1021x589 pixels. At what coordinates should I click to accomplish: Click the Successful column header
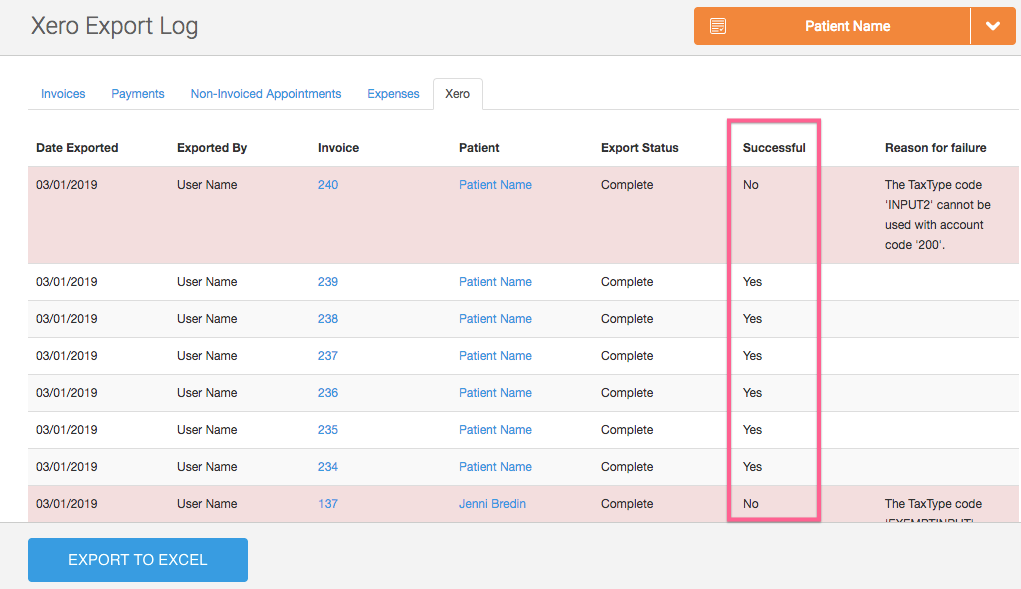774,148
